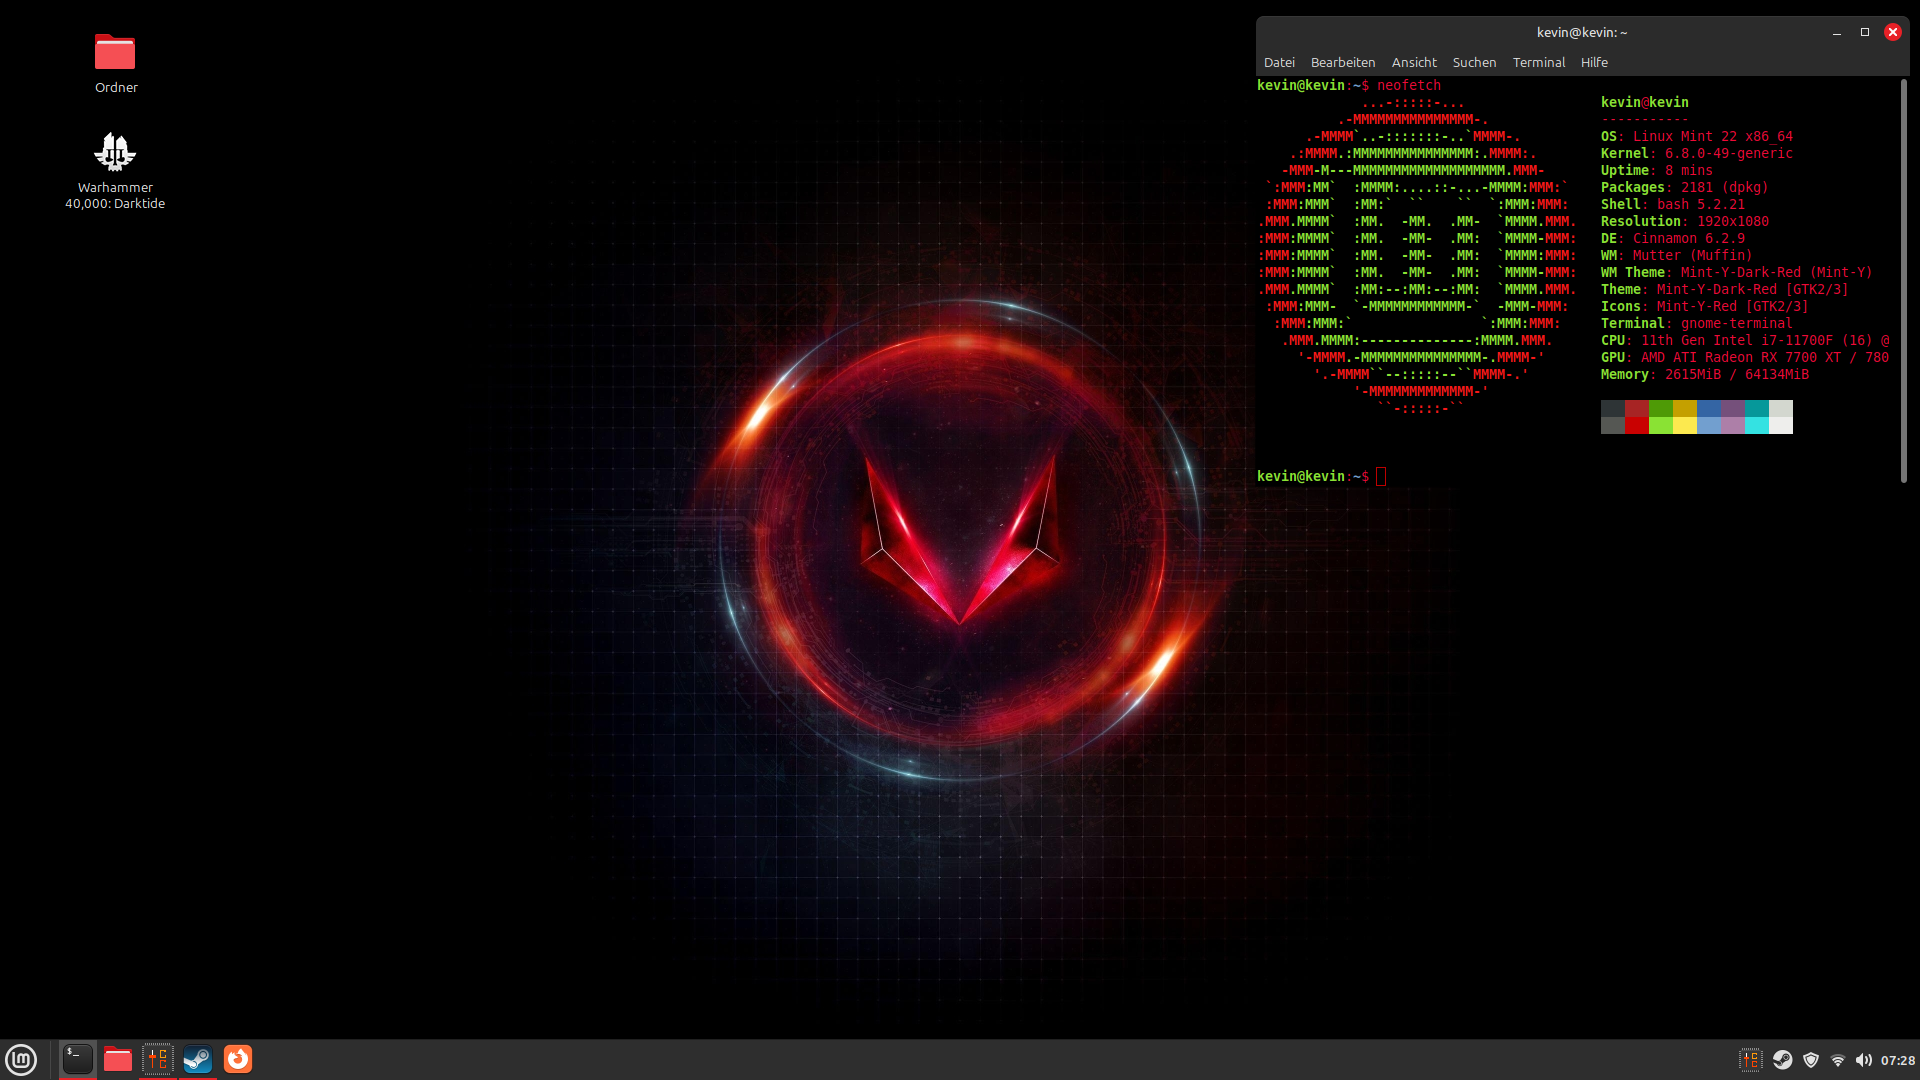Click the Steam tray icon
This screenshot has height=1080, width=1920.
pyautogui.click(x=1782, y=1060)
